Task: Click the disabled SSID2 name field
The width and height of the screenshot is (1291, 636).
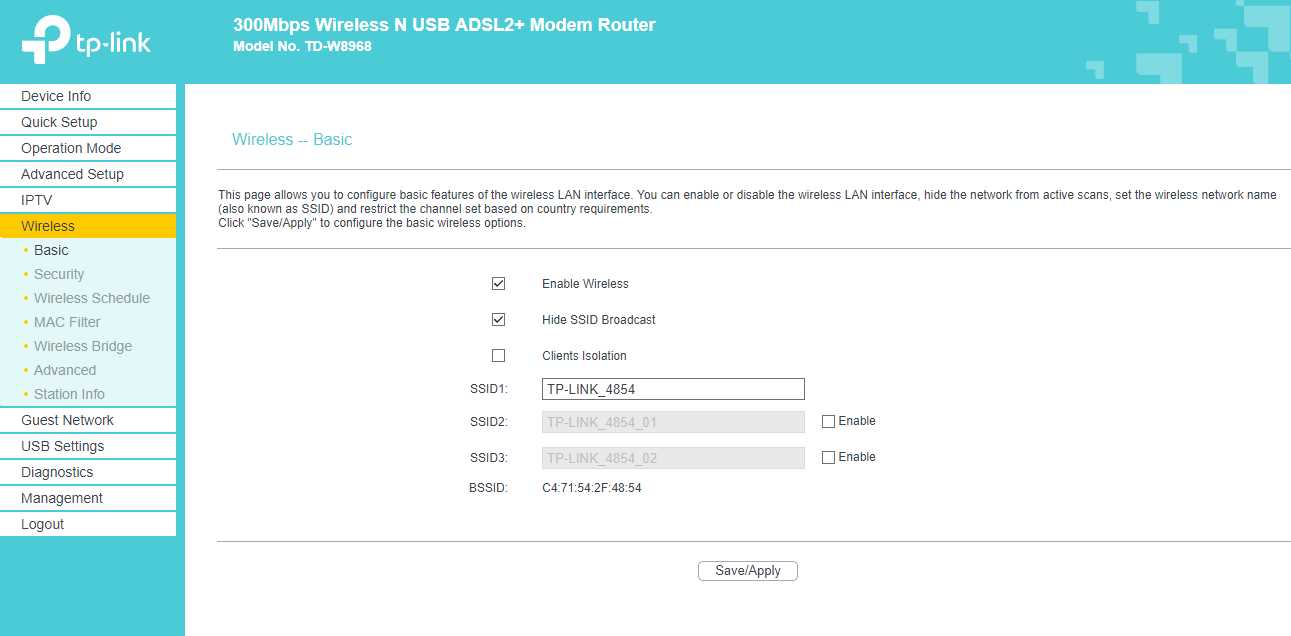Action: 673,422
